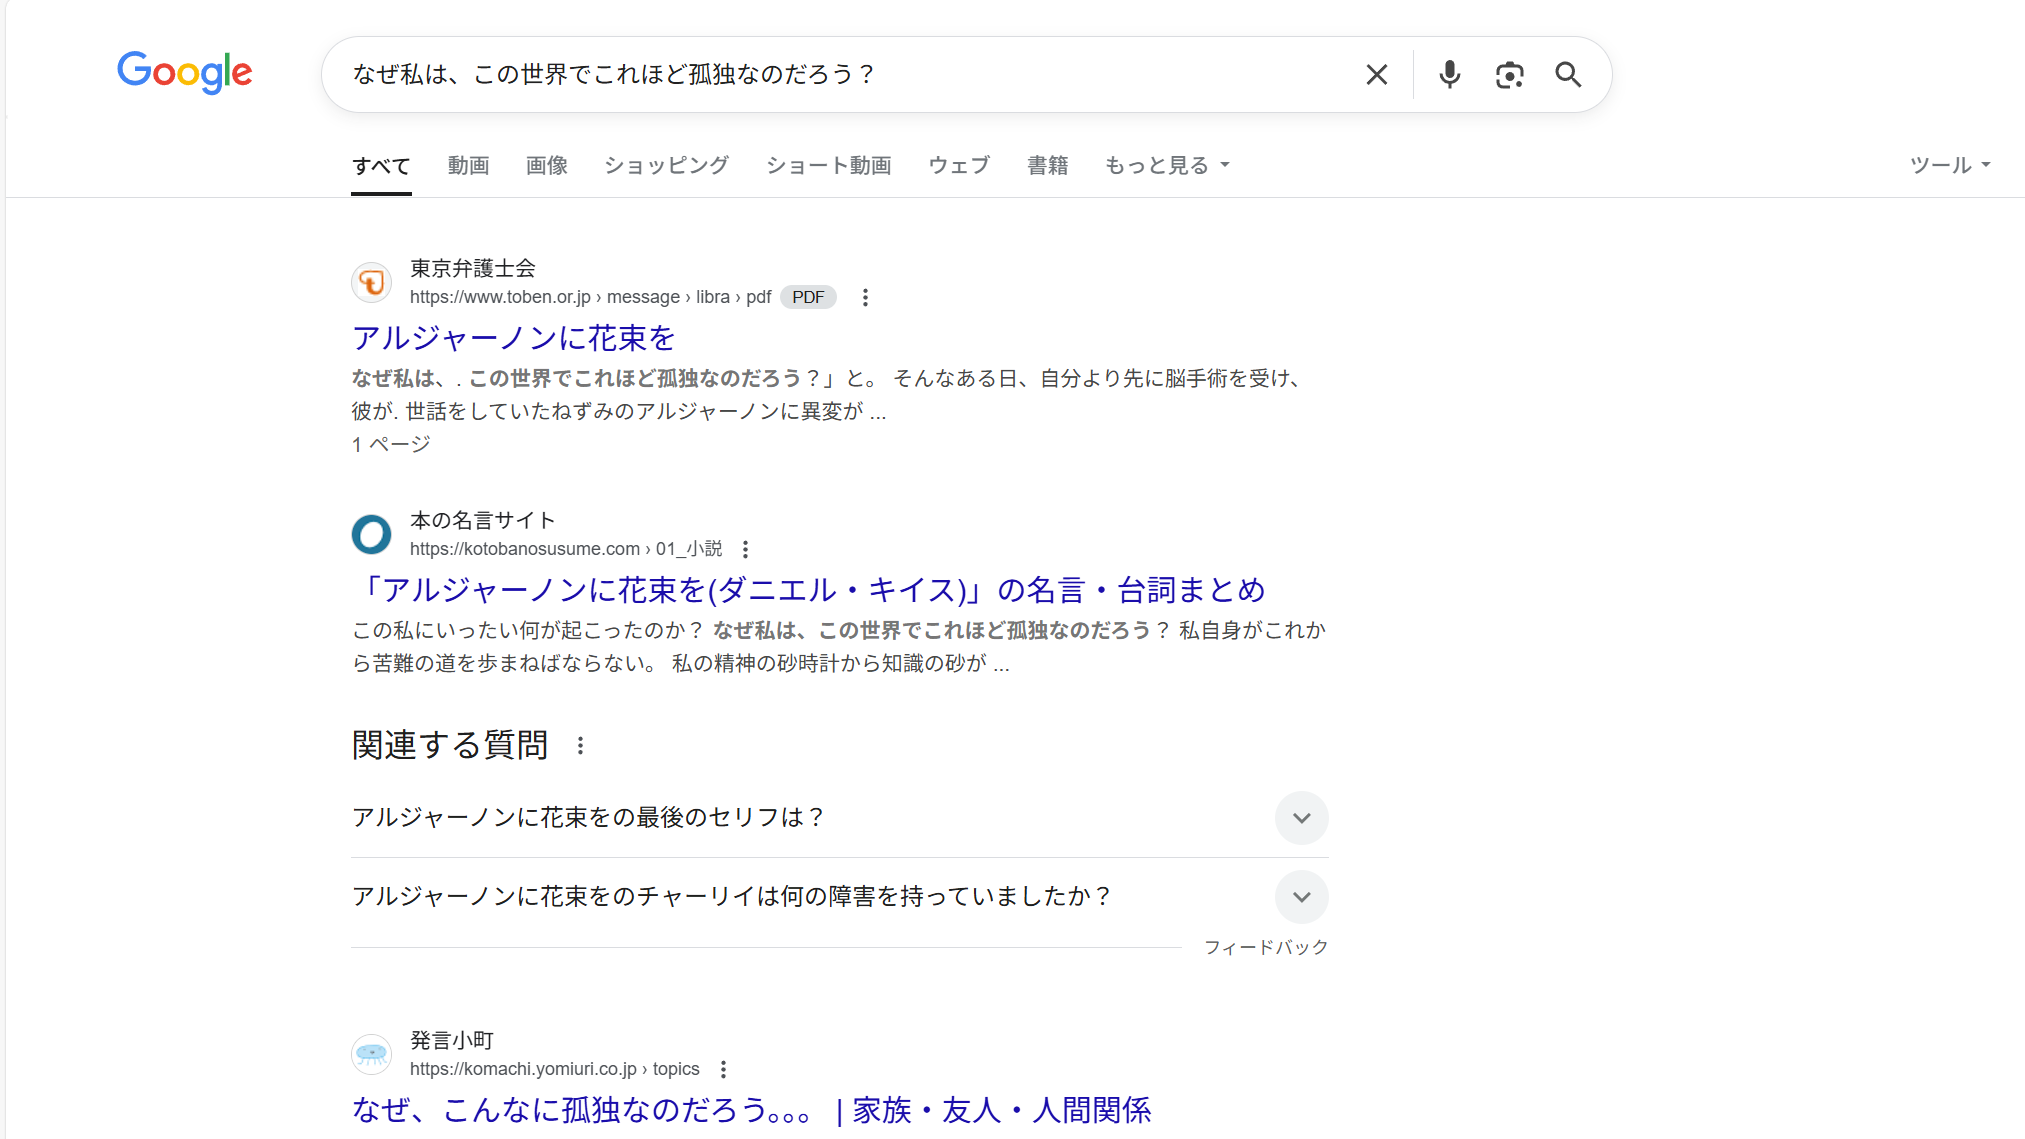Click the 発言小町 site name

452,1040
